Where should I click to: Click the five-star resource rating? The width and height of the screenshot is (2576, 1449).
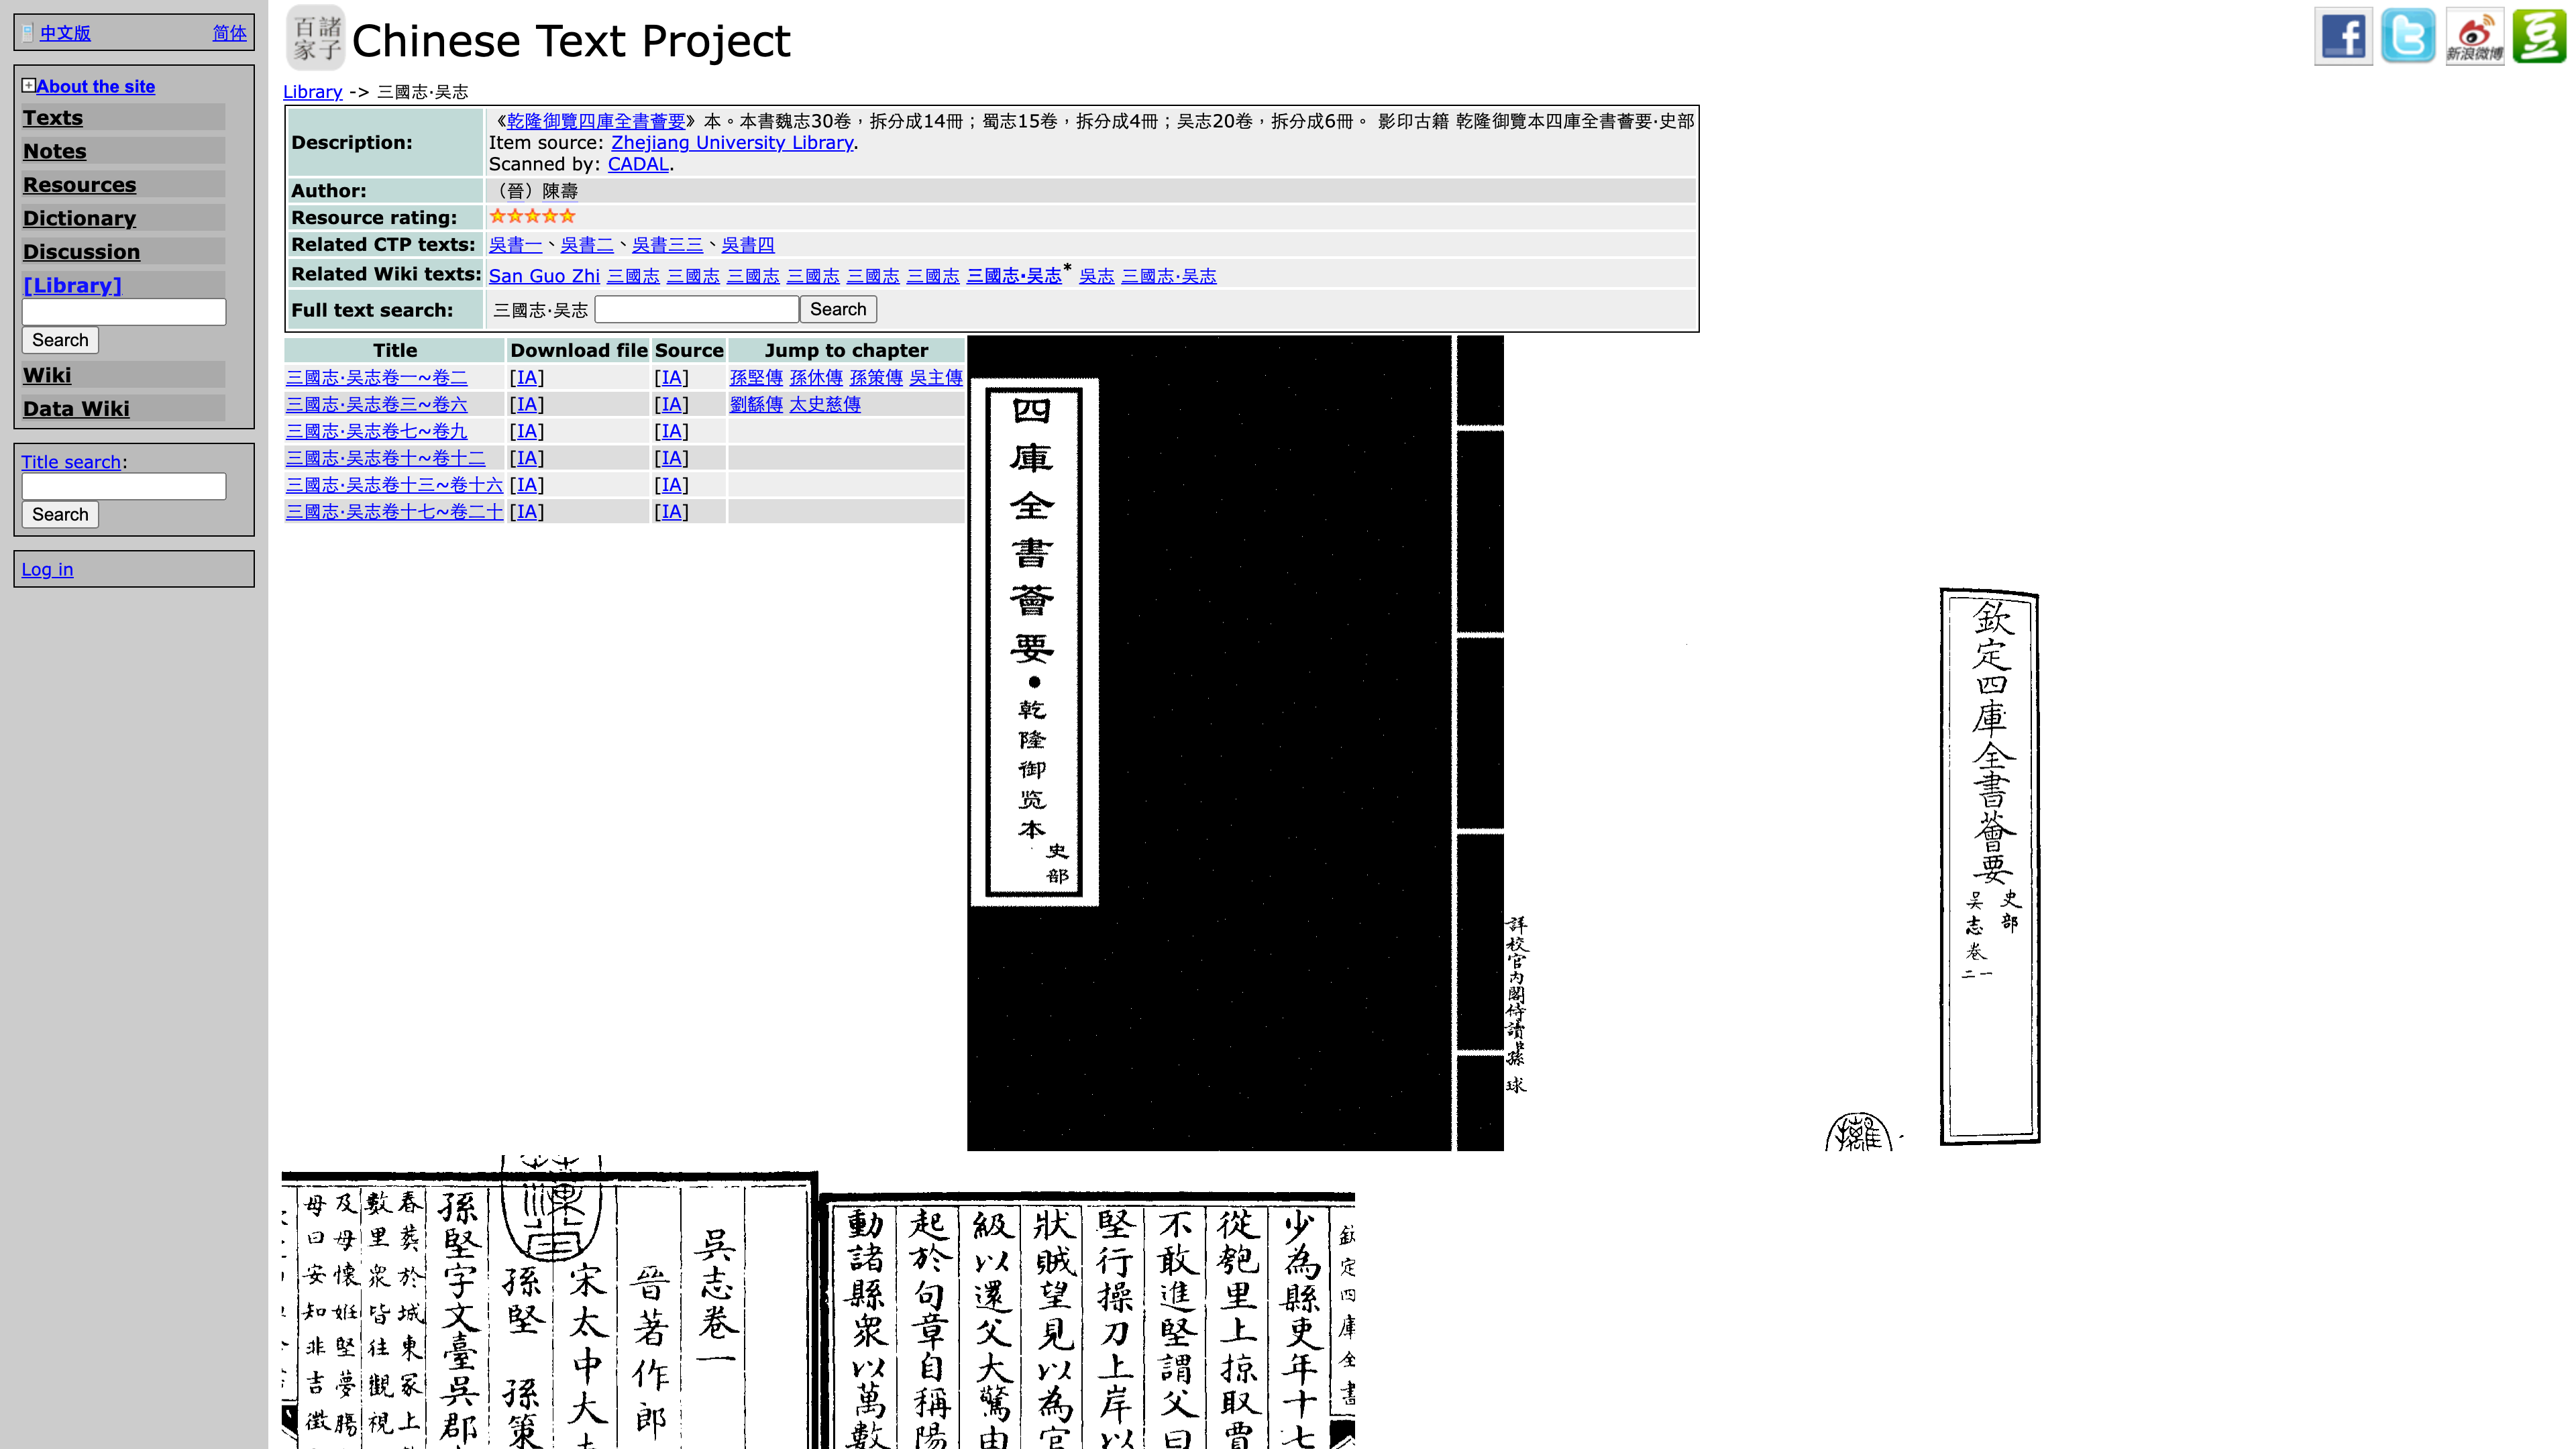point(532,216)
